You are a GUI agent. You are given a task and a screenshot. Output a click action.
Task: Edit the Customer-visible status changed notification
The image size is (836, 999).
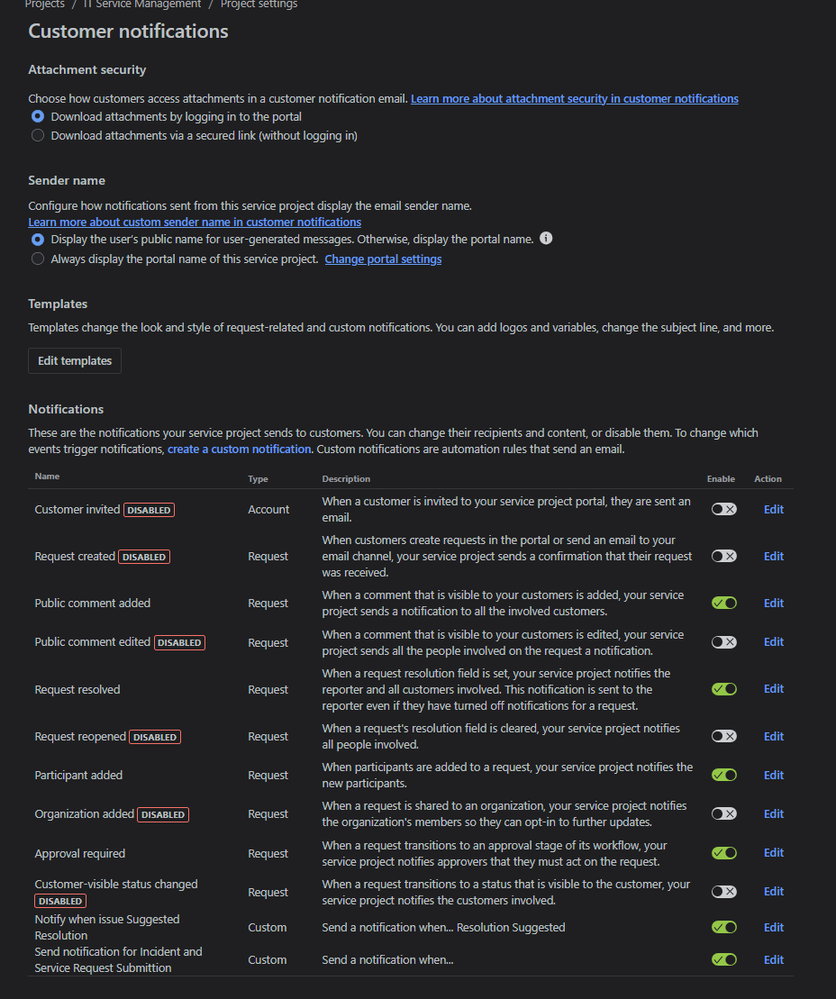point(773,891)
